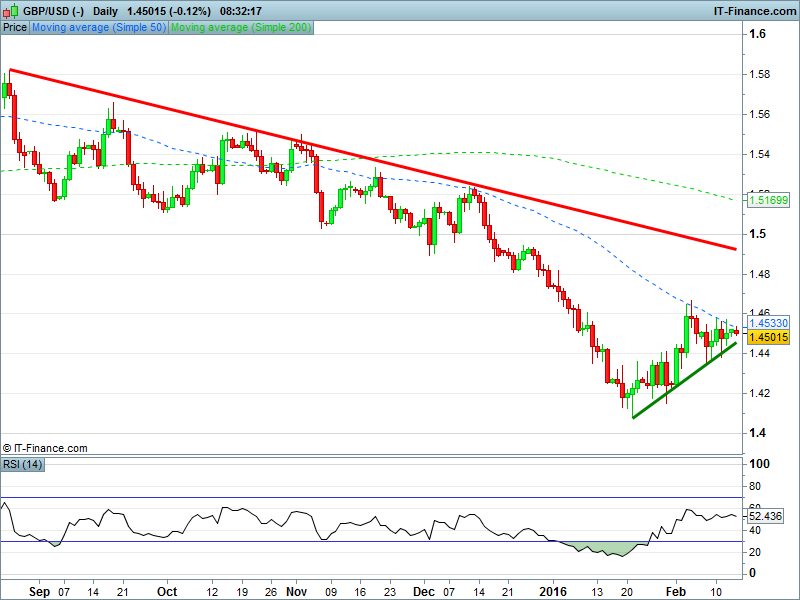This screenshot has height=600, width=800.
Task: Click the 1.45015 (-0.12%) price readout in header
Action: [x=170, y=11]
